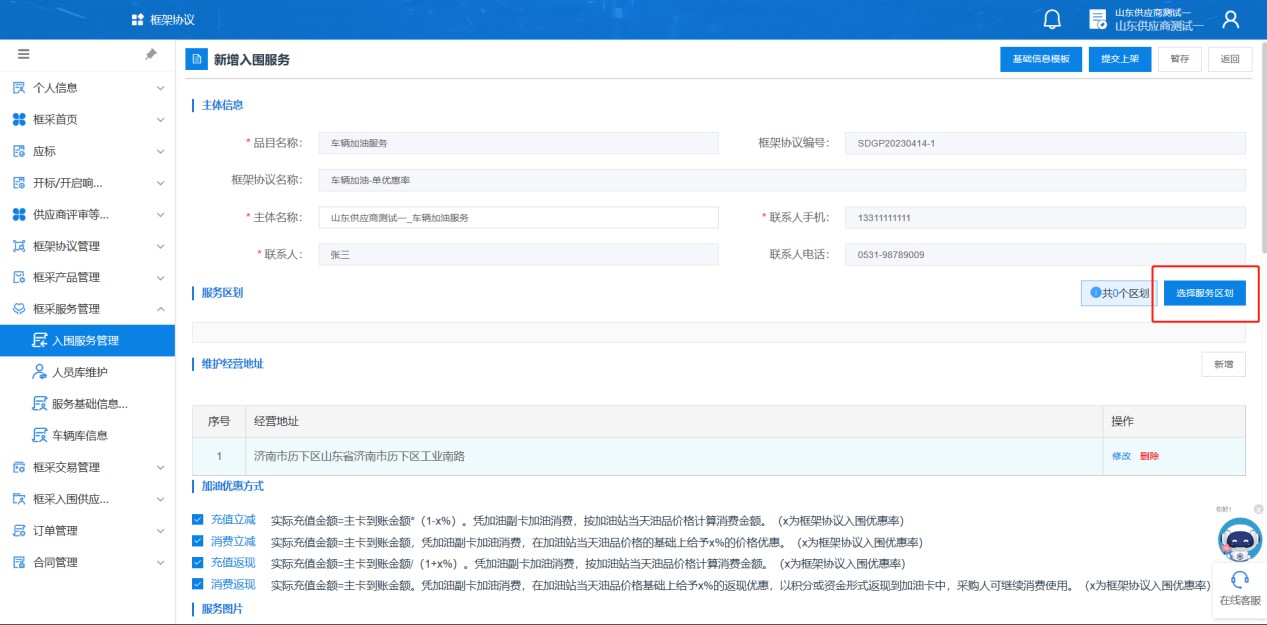Screen dimensions: 1267x625
Task: Click the 共0个区划 info badge
Action: tap(1119, 293)
